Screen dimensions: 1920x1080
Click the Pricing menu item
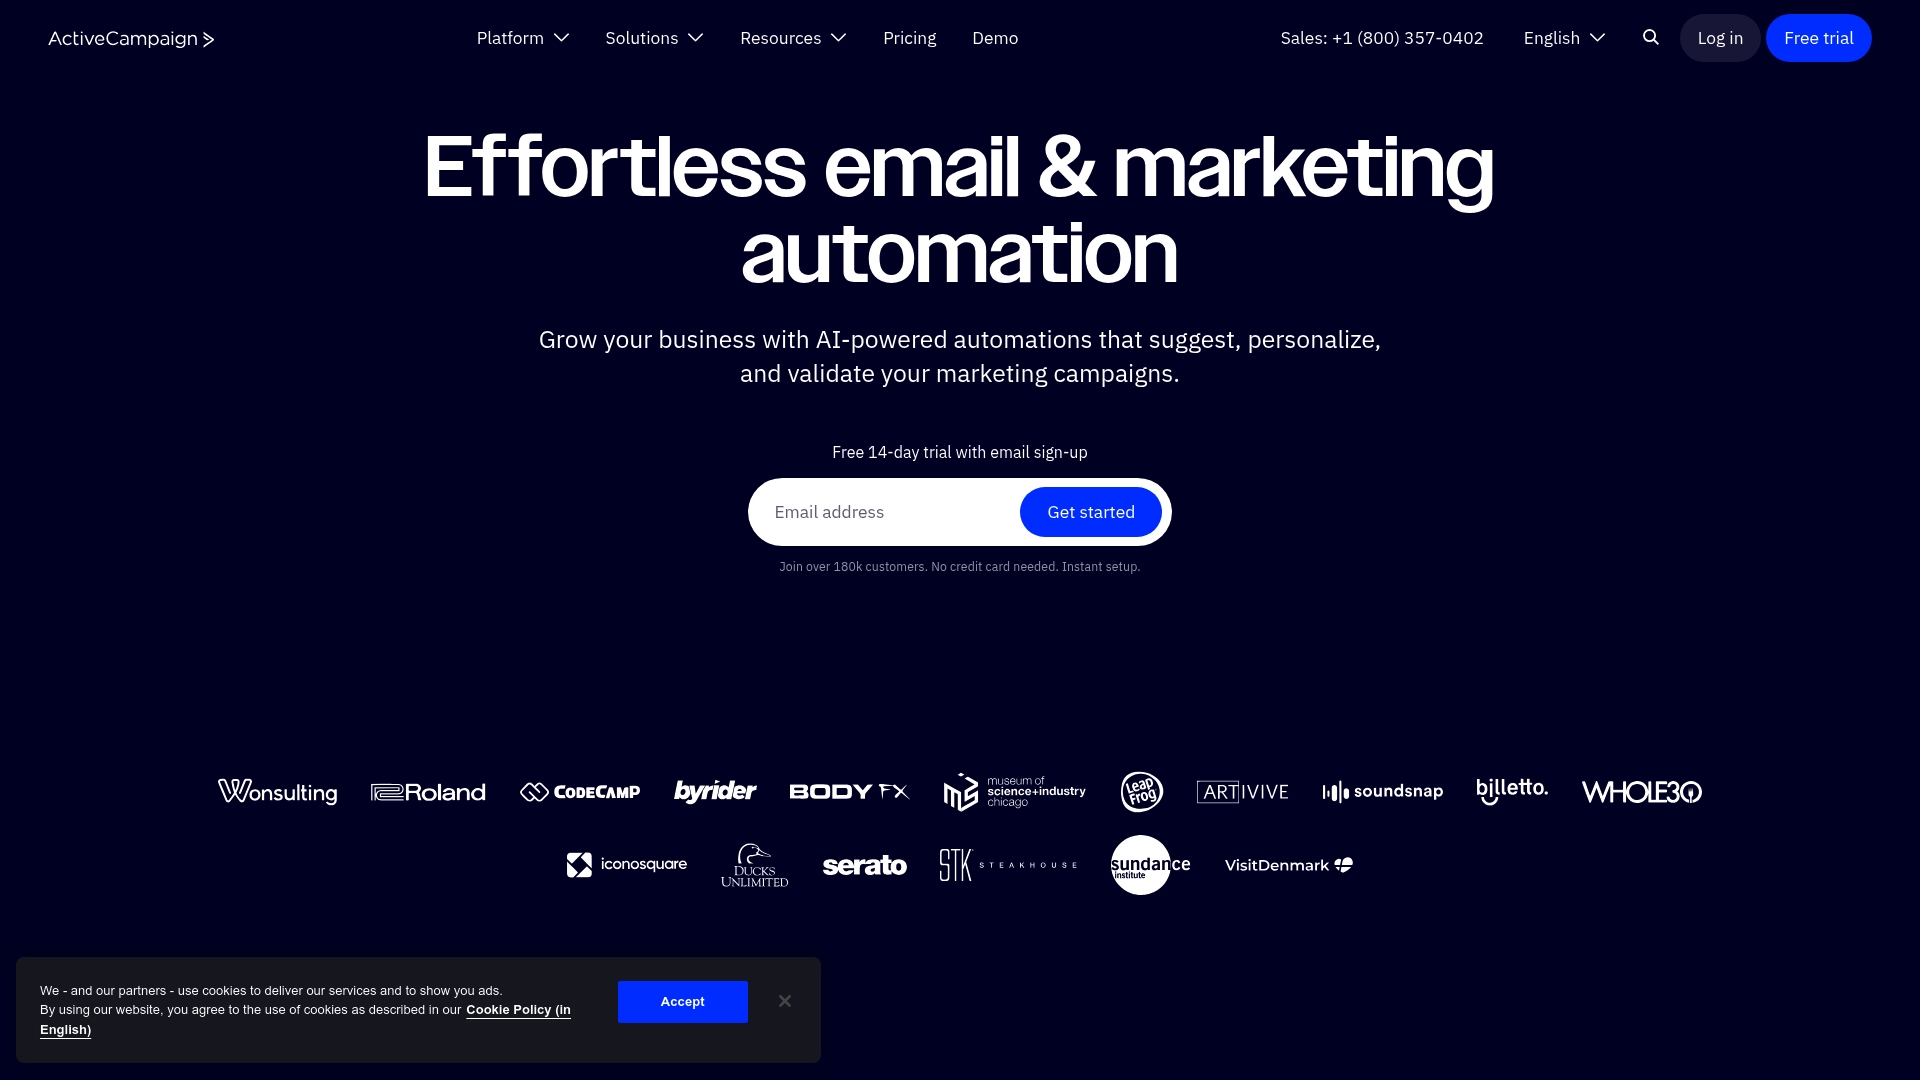point(910,37)
